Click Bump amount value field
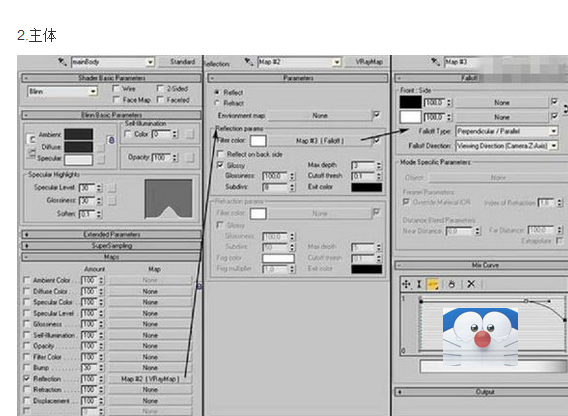 89,367
